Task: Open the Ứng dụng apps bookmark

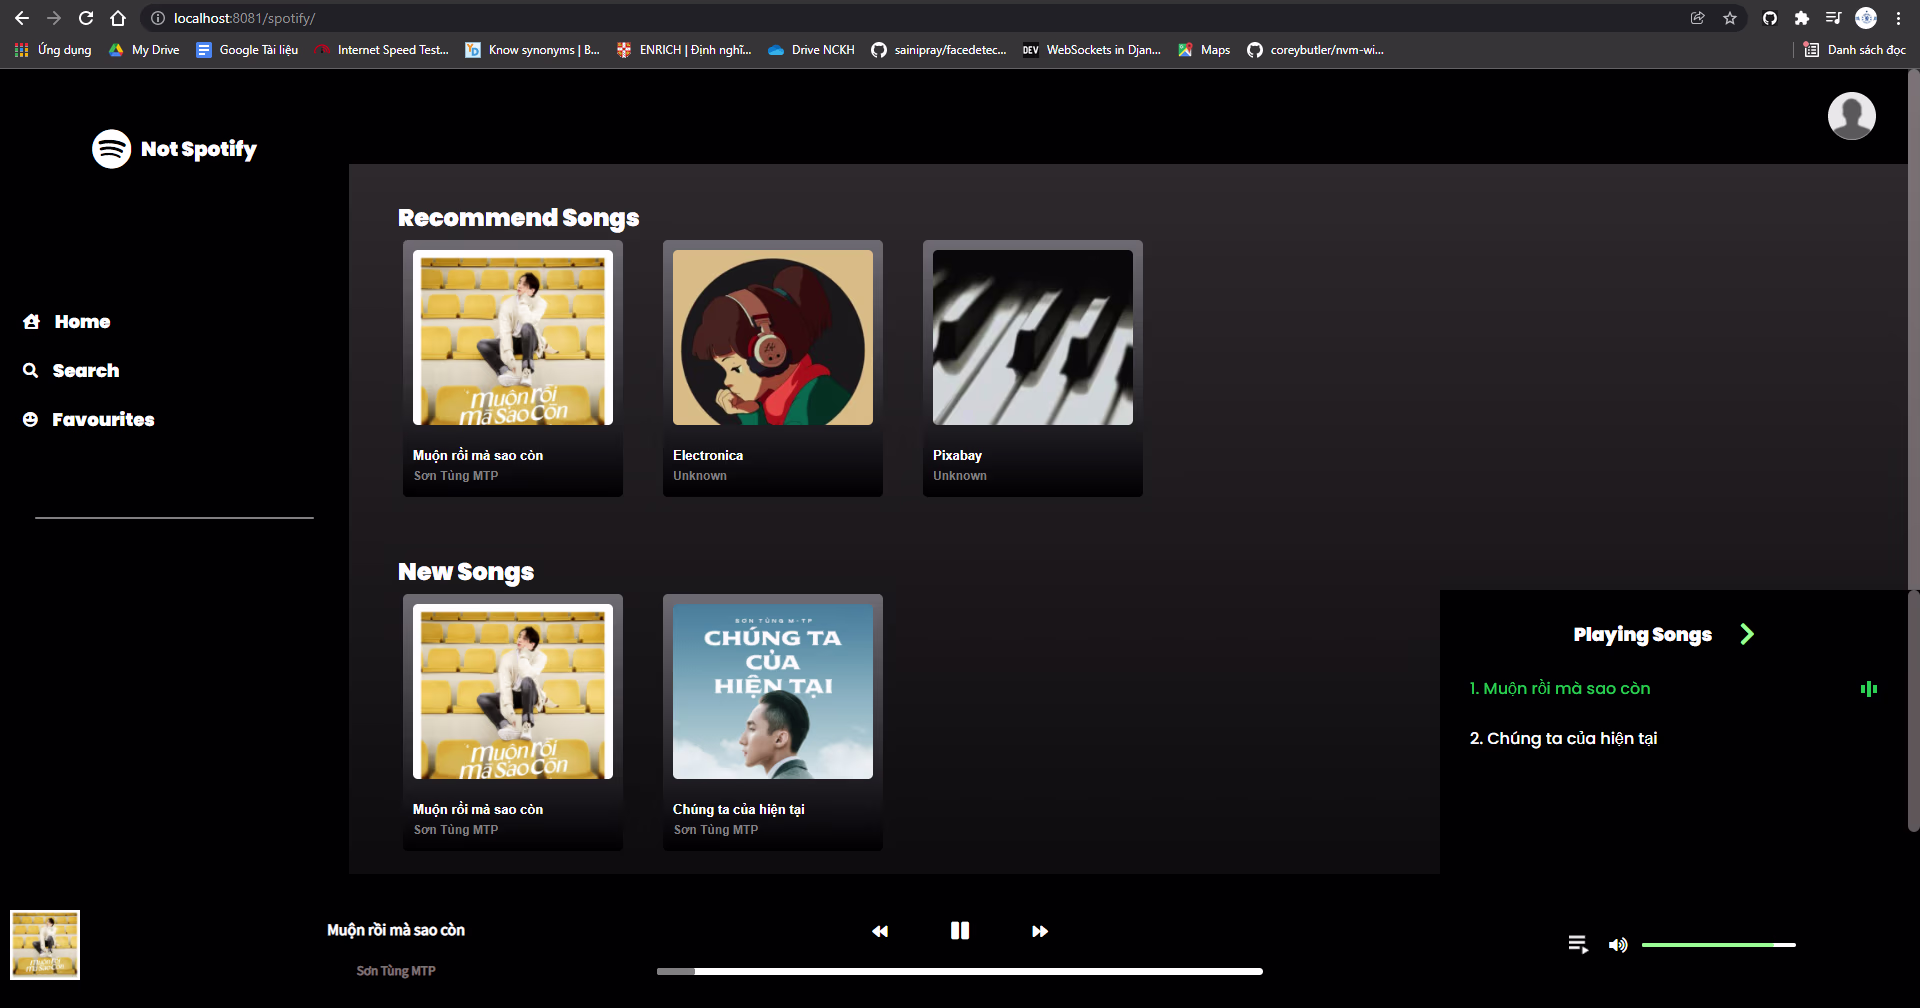Action: click(53, 50)
